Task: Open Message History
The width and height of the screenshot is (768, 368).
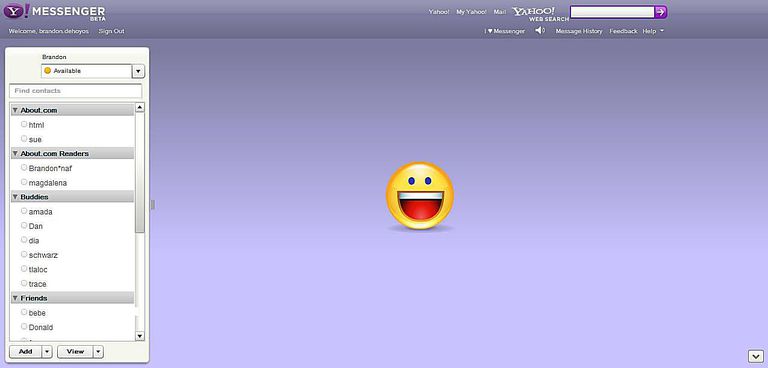Action: [x=579, y=31]
